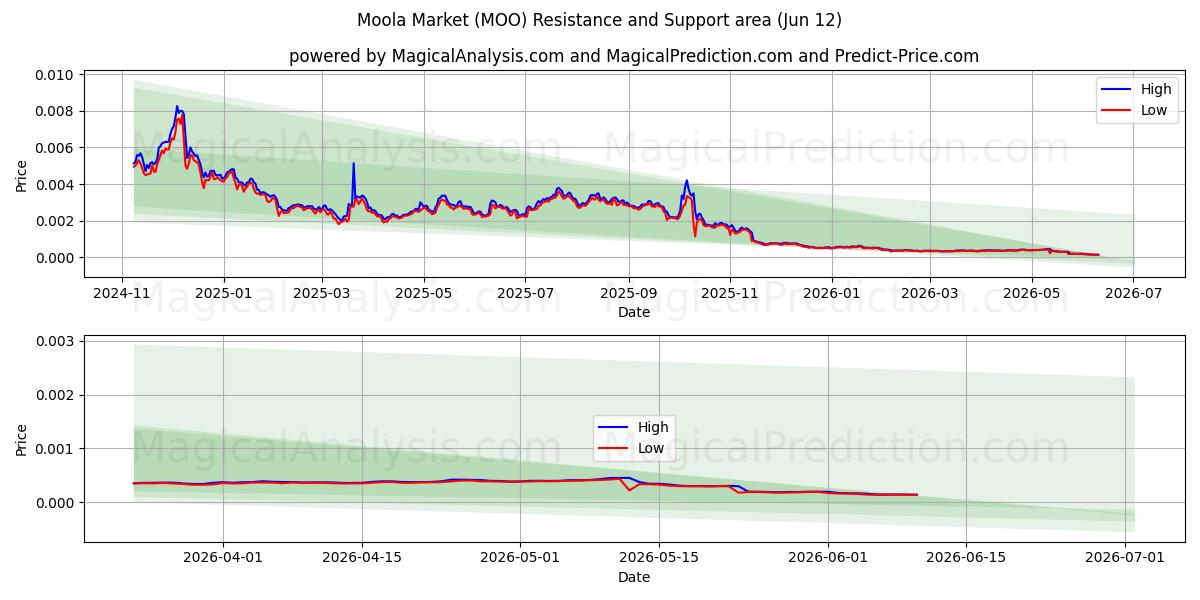
Task: Click the 2025-07 date tick label
Action: [x=526, y=294]
